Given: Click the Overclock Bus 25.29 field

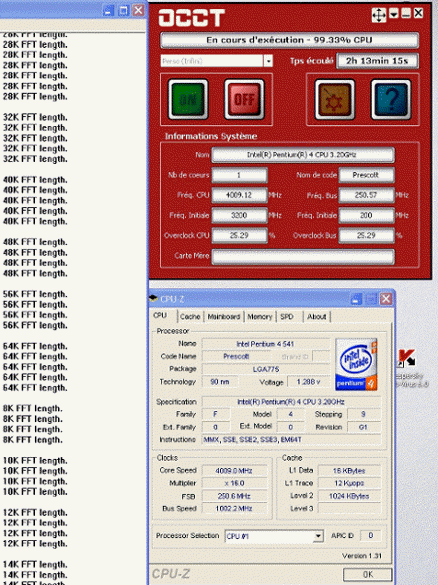Looking at the screenshot, I should [x=366, y=235].
